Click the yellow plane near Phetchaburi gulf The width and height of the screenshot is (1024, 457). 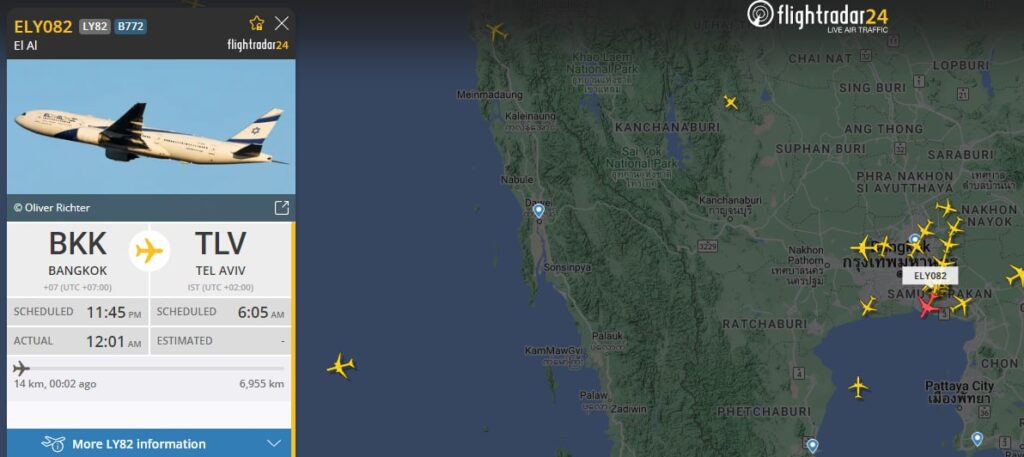click(x=858, y=387)
